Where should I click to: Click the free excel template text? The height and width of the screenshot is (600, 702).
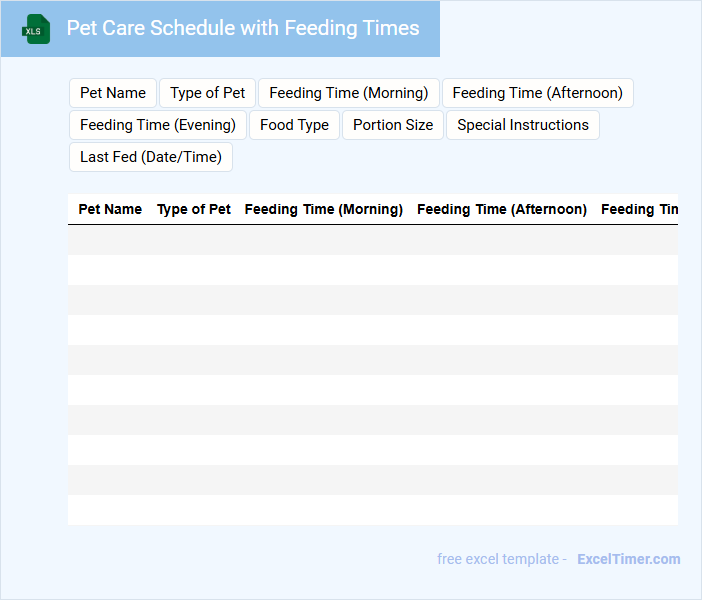point(502,559)
